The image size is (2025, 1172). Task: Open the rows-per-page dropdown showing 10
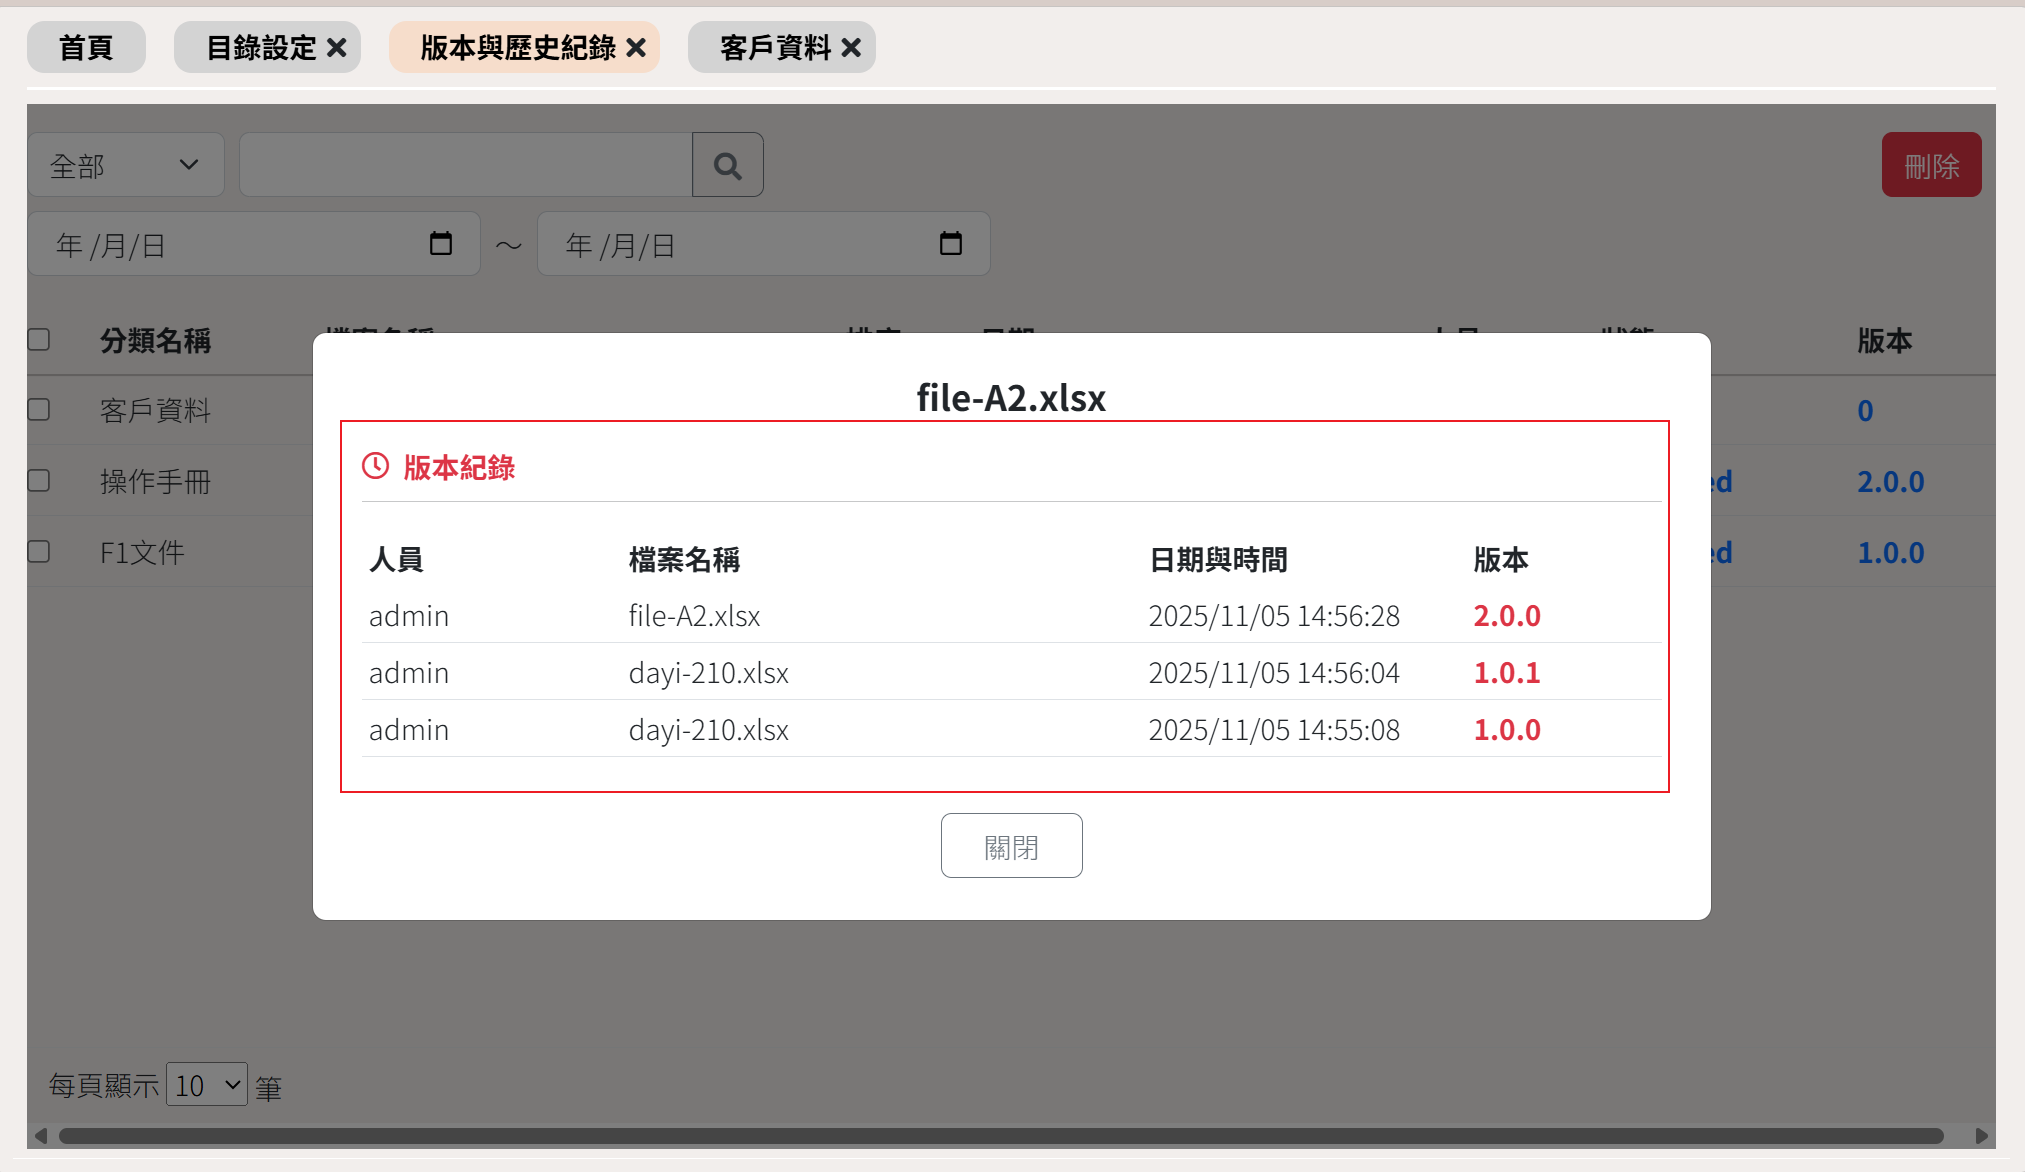pos(207,1085)
